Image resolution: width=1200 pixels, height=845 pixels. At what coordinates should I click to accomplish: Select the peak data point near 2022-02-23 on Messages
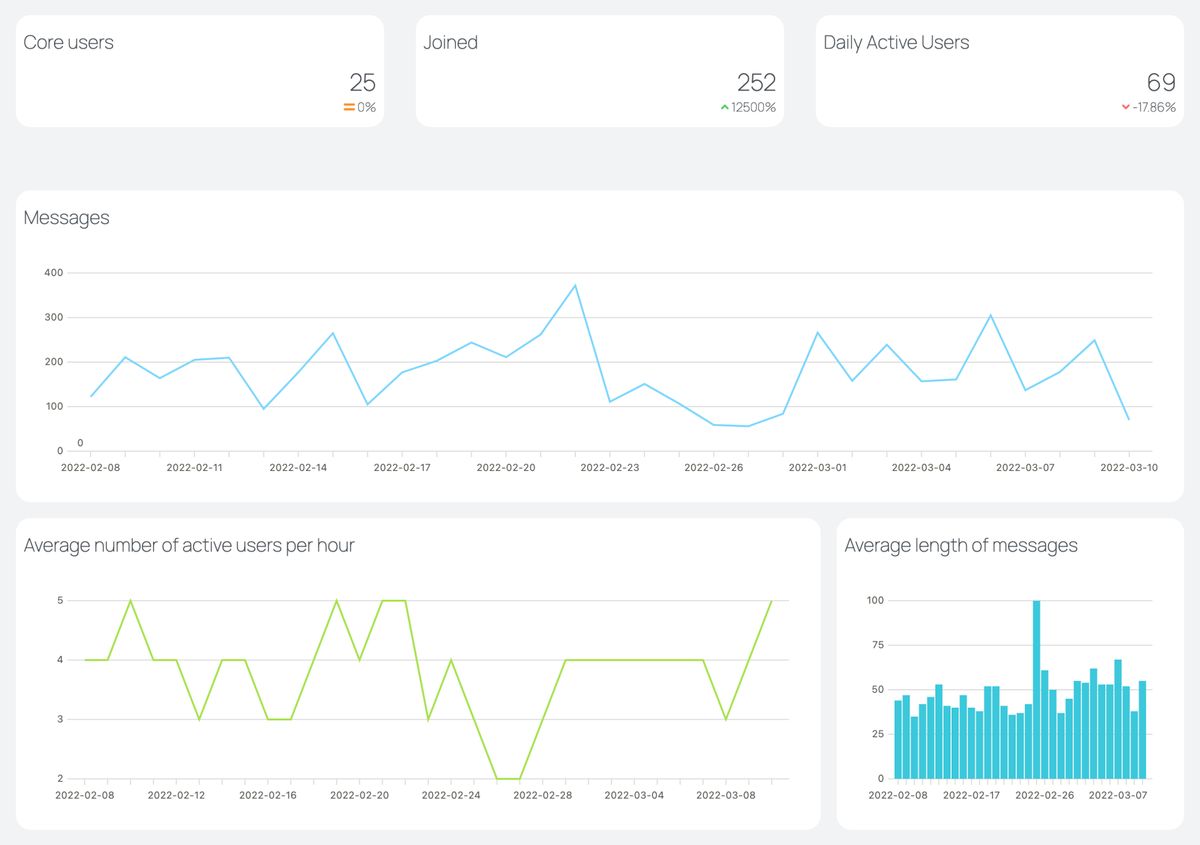click(x=575, y=284)
